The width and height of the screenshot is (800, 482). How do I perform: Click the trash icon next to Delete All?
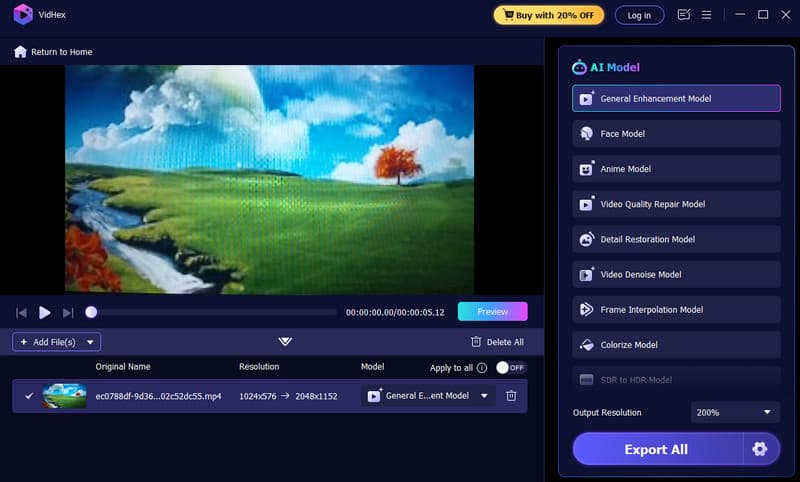pyautogui.click(x=476, y=342)
